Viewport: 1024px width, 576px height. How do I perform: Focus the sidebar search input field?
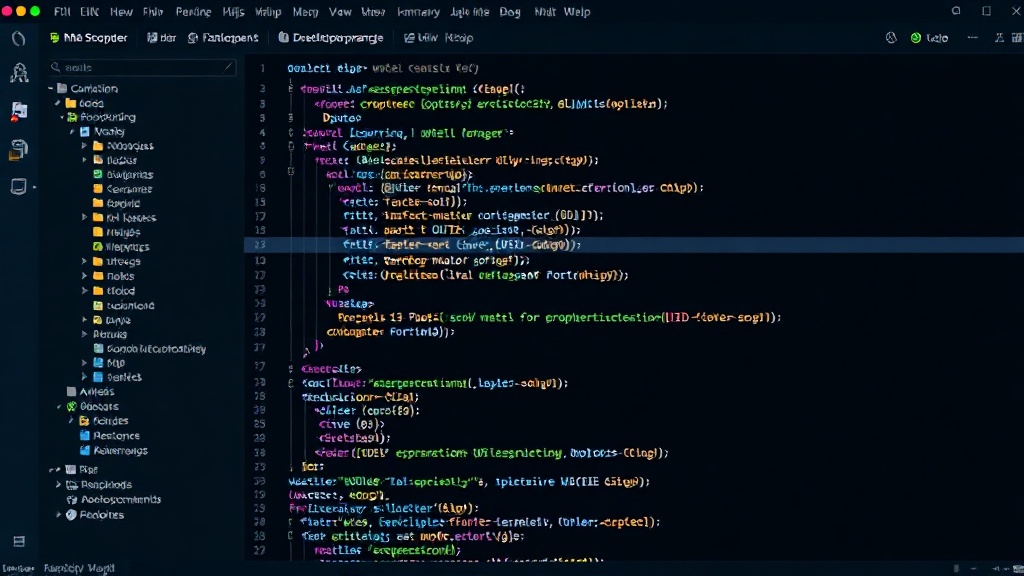click(142, 67)
